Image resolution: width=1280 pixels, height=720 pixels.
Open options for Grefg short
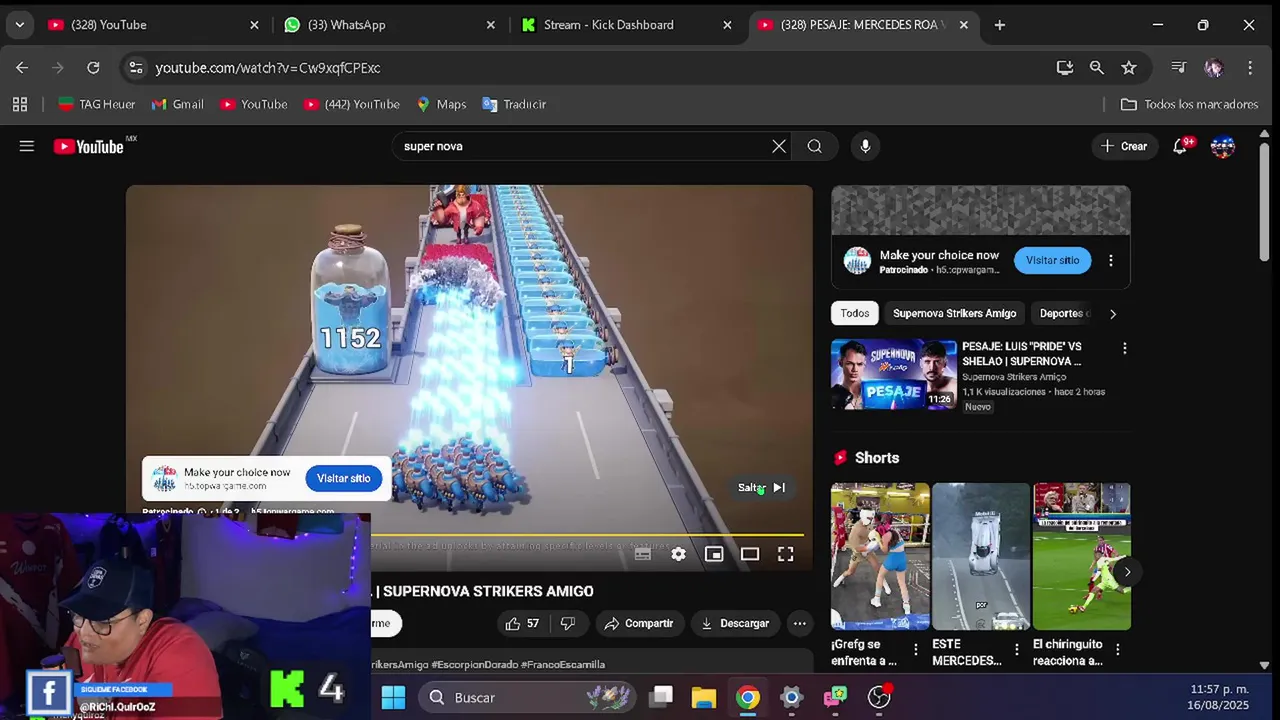click(915, 649)
